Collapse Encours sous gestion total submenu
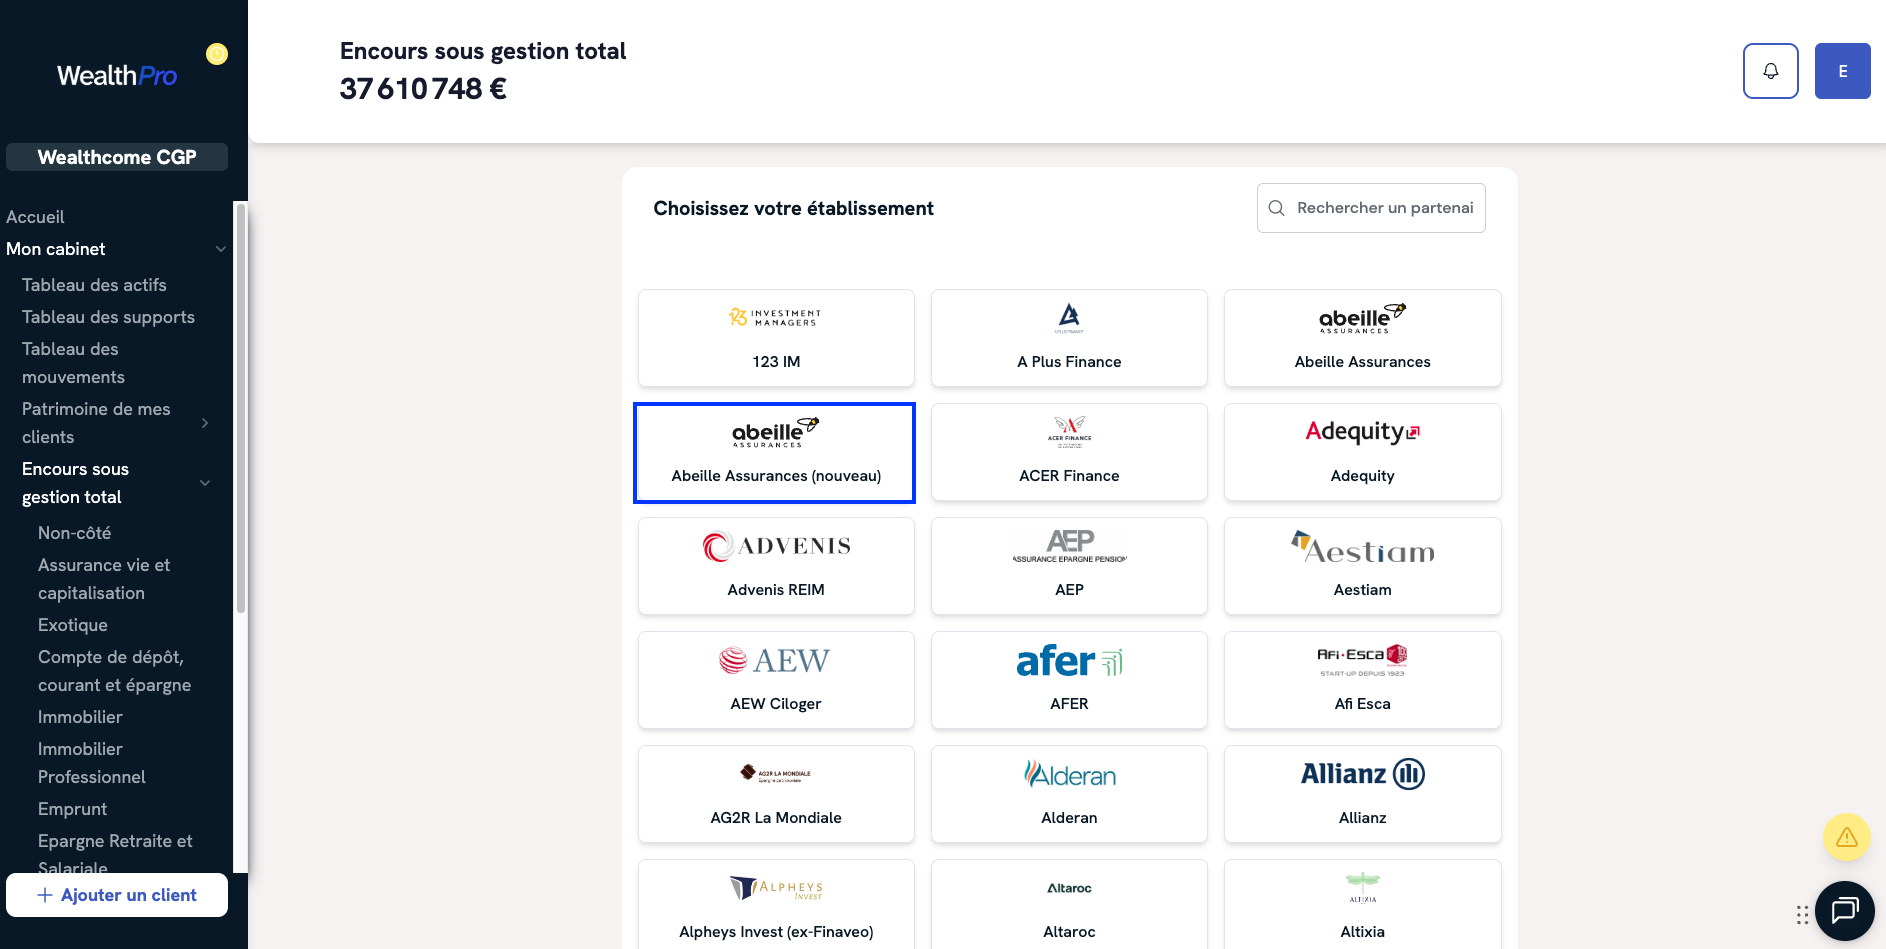Image resolution: width=1886 pixels, height=949 pixels. [x=205, y=483]
